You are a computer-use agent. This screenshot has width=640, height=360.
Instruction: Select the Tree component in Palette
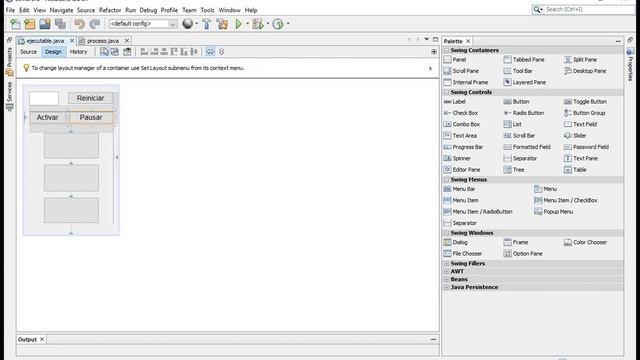pos(514,169)
